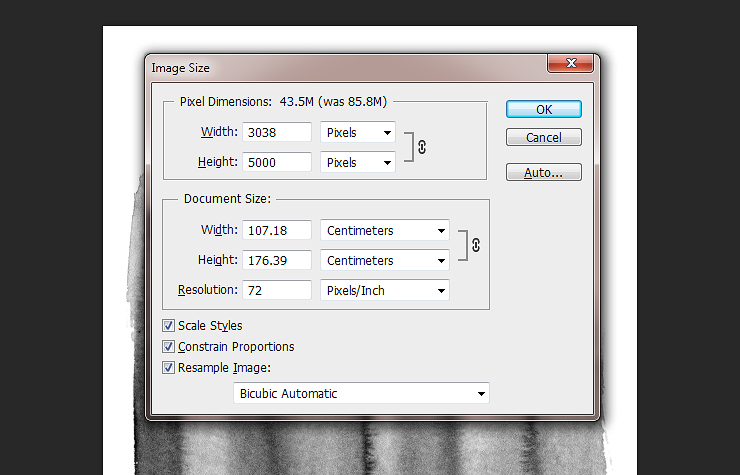740x475 pixels.
Task: Expand the Bicubic Automatic resample dropdown
Action: [361, 393]
